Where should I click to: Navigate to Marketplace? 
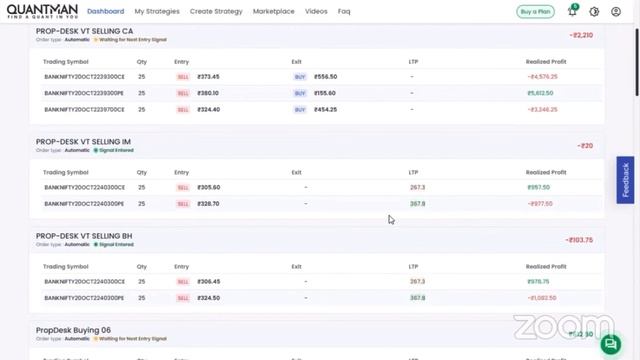click(273, 11)
